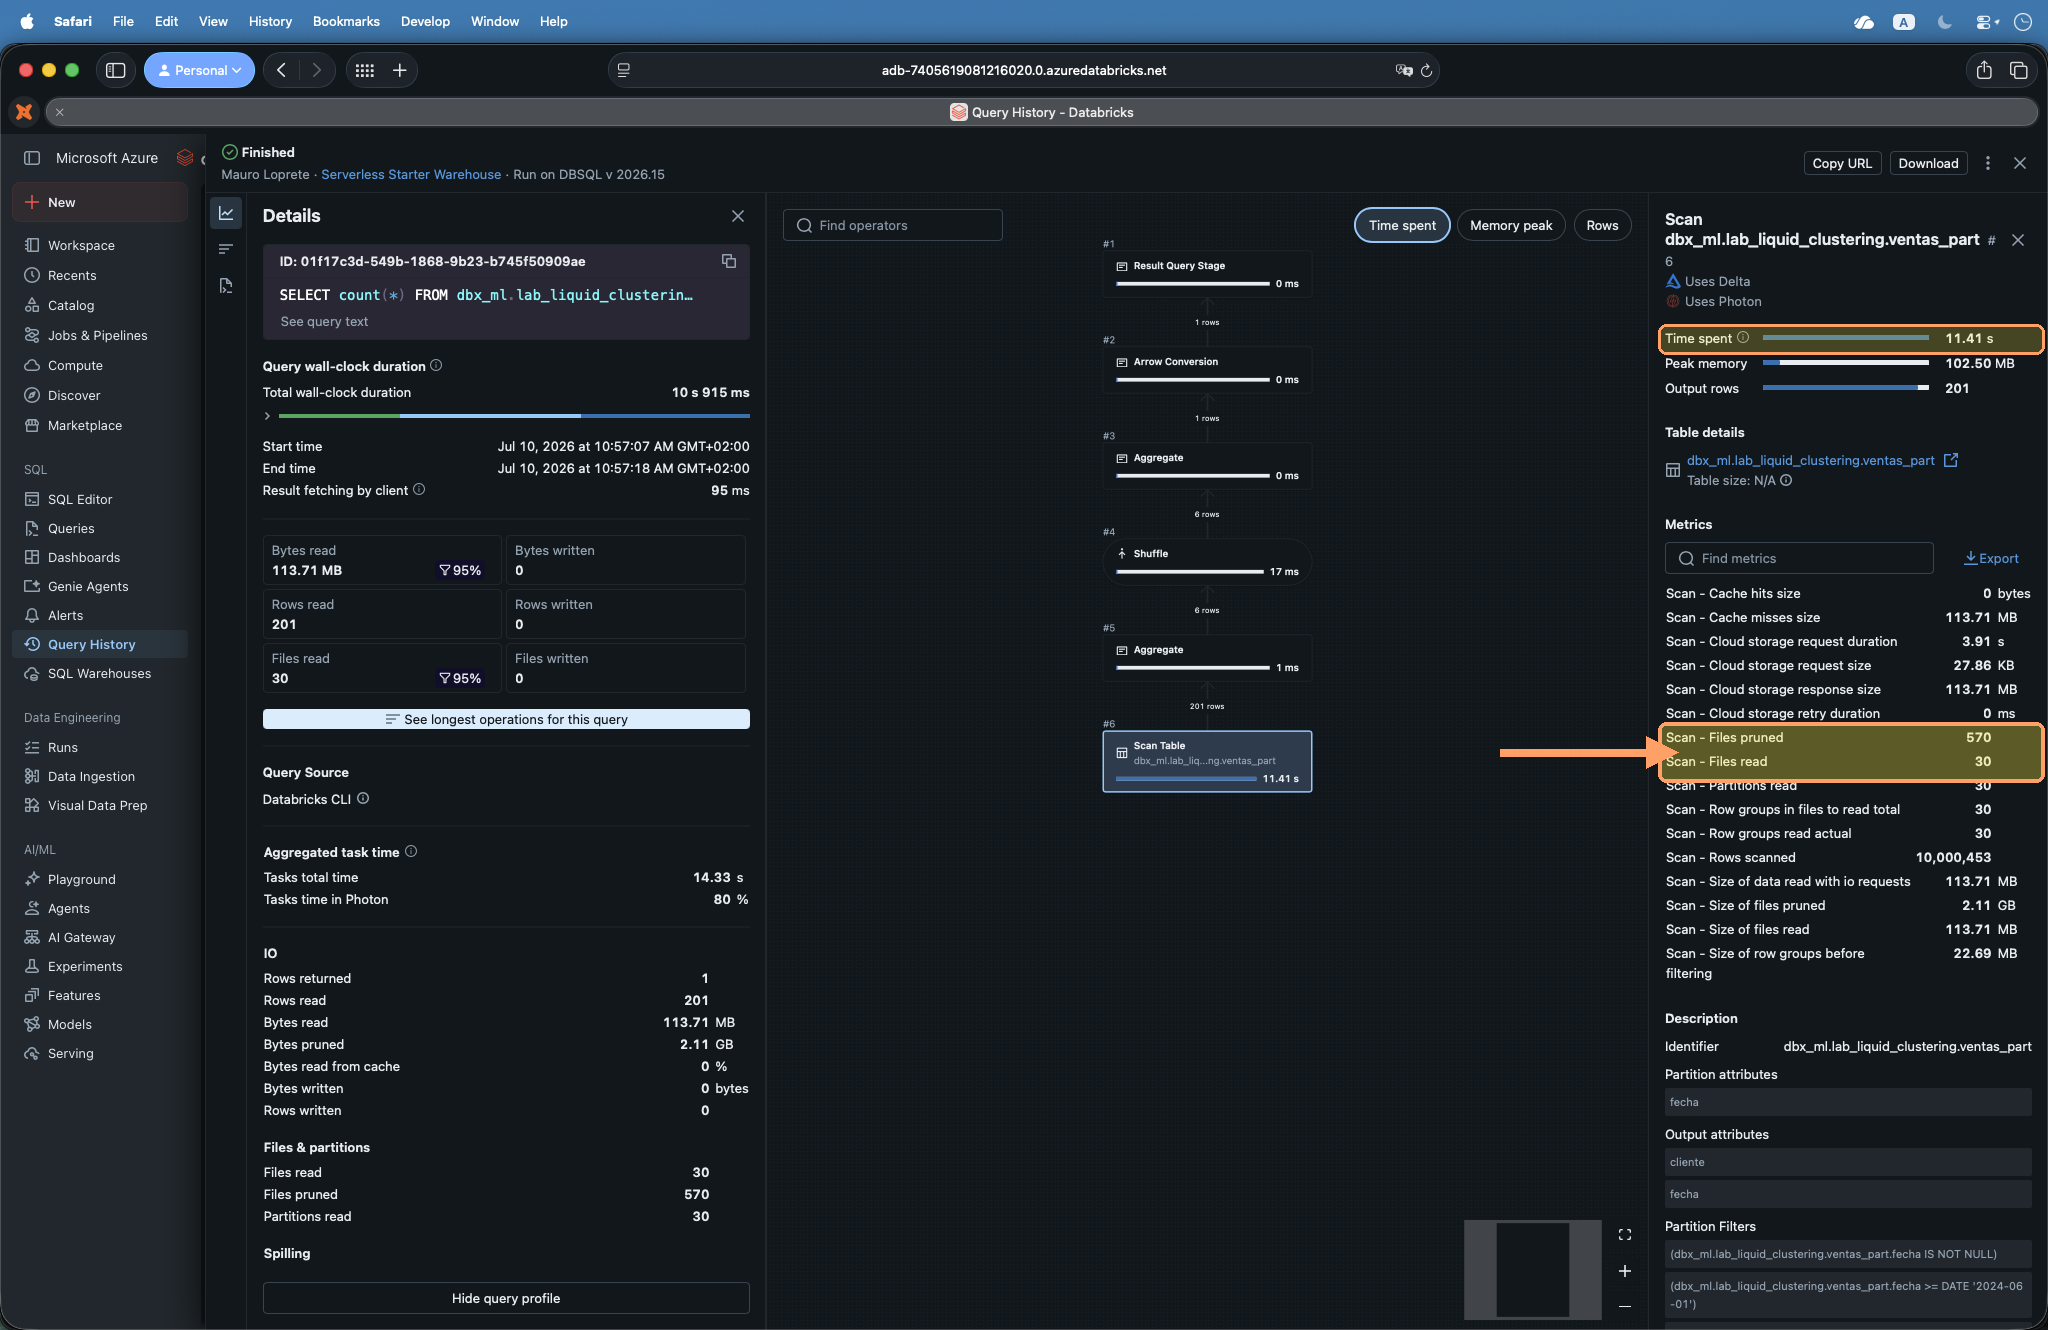Image resolution: width=2048 pixels, height=1330 pixels.
Task: Open the Workspace section in the sidebar
Action: 81,245
